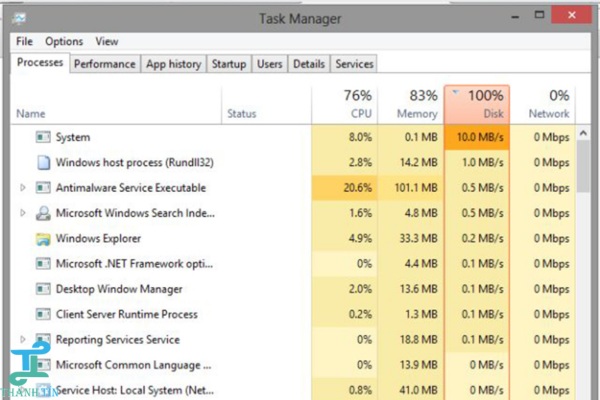Screen dimensions: 600x400
Task: Click the 14.2 MB memory value
Action: 419,162
